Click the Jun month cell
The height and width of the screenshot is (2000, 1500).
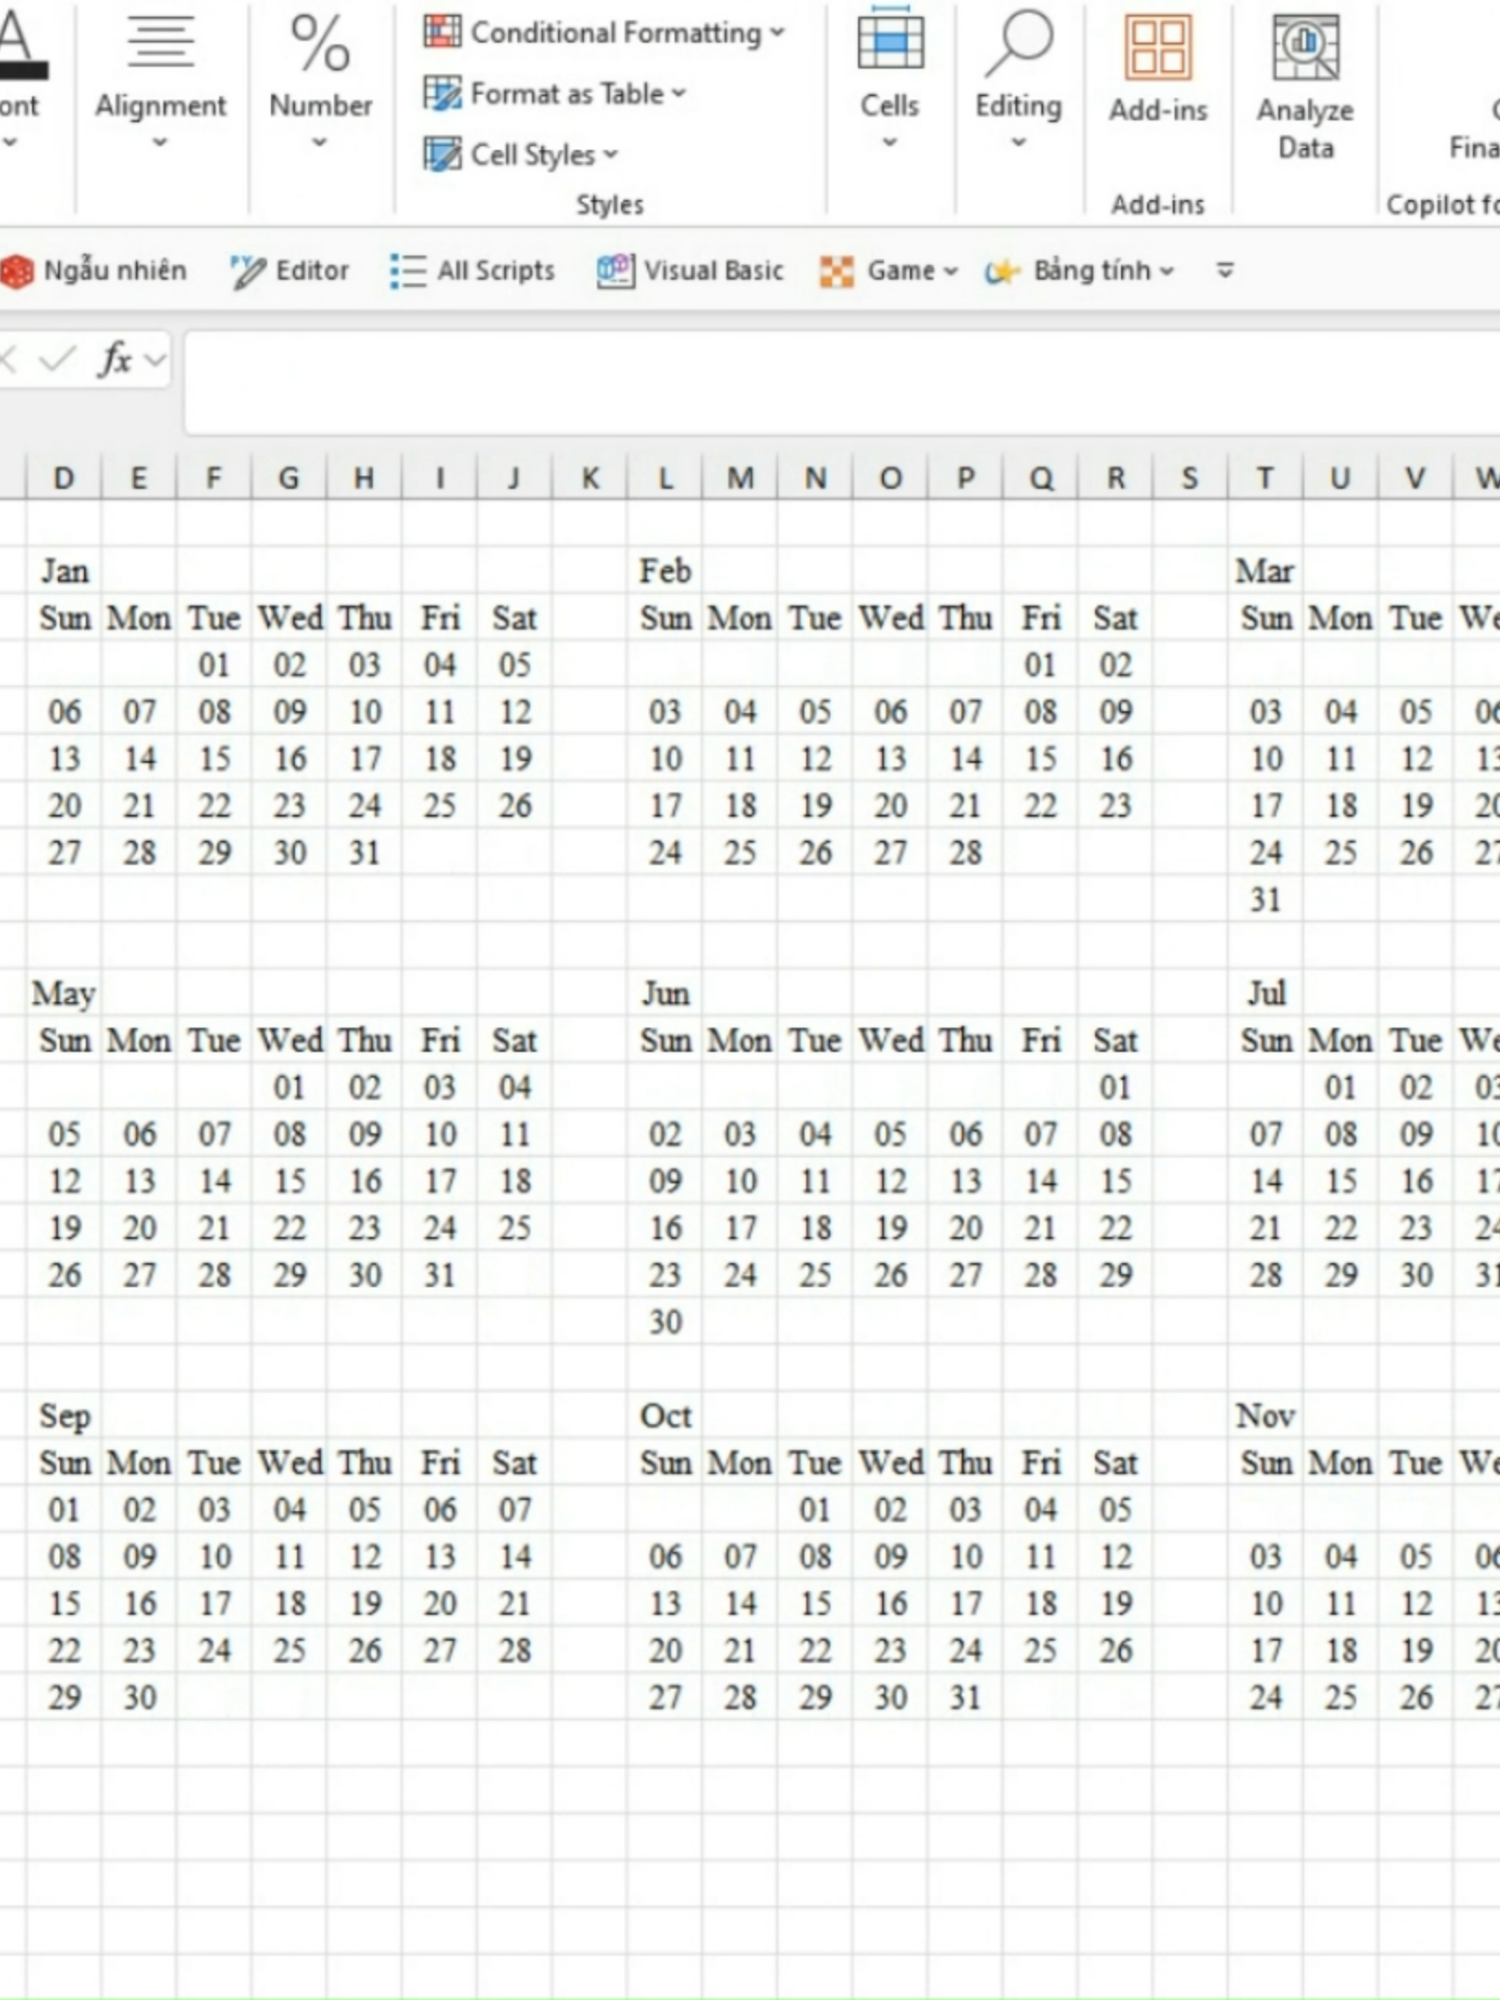(665, 994)
